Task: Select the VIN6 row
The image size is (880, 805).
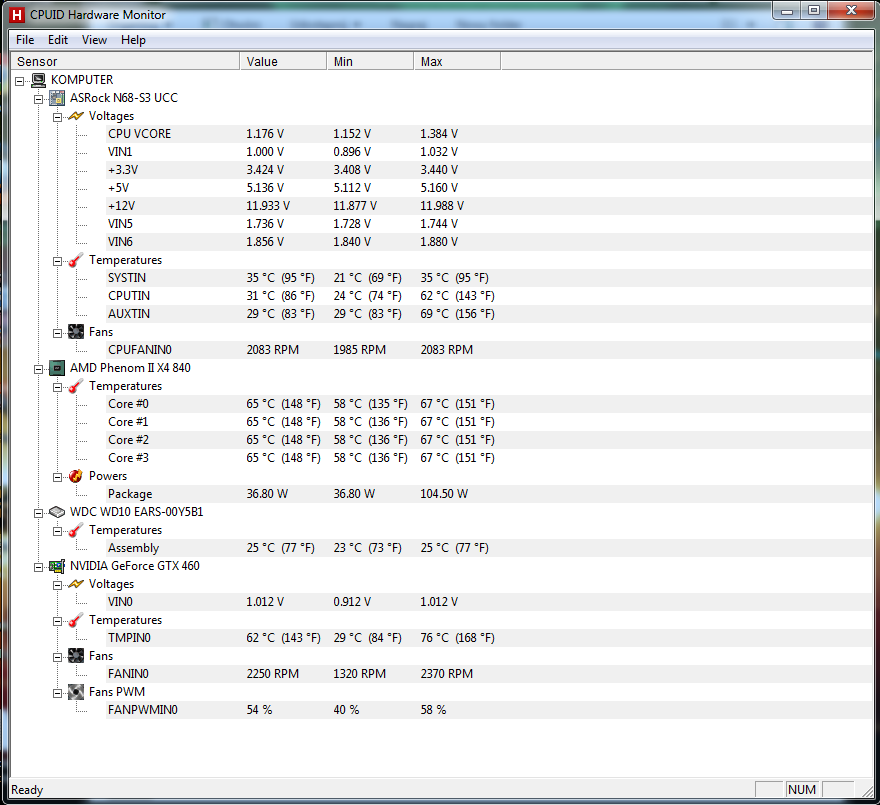Action: (489, 242)
